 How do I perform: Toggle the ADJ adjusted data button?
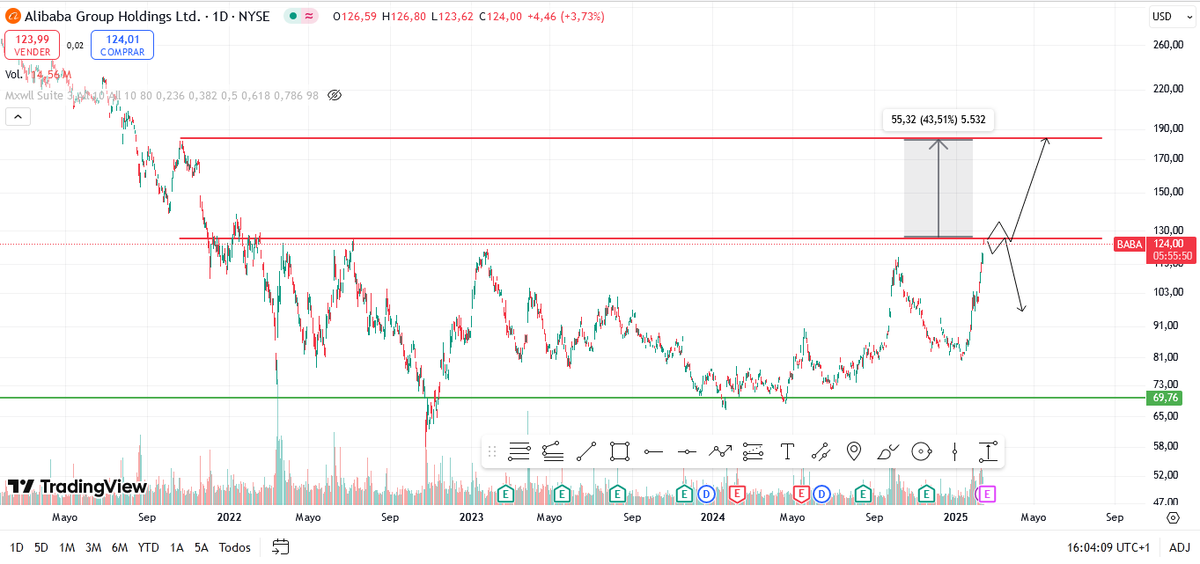pyautogui.click(x=1179, y=547)
